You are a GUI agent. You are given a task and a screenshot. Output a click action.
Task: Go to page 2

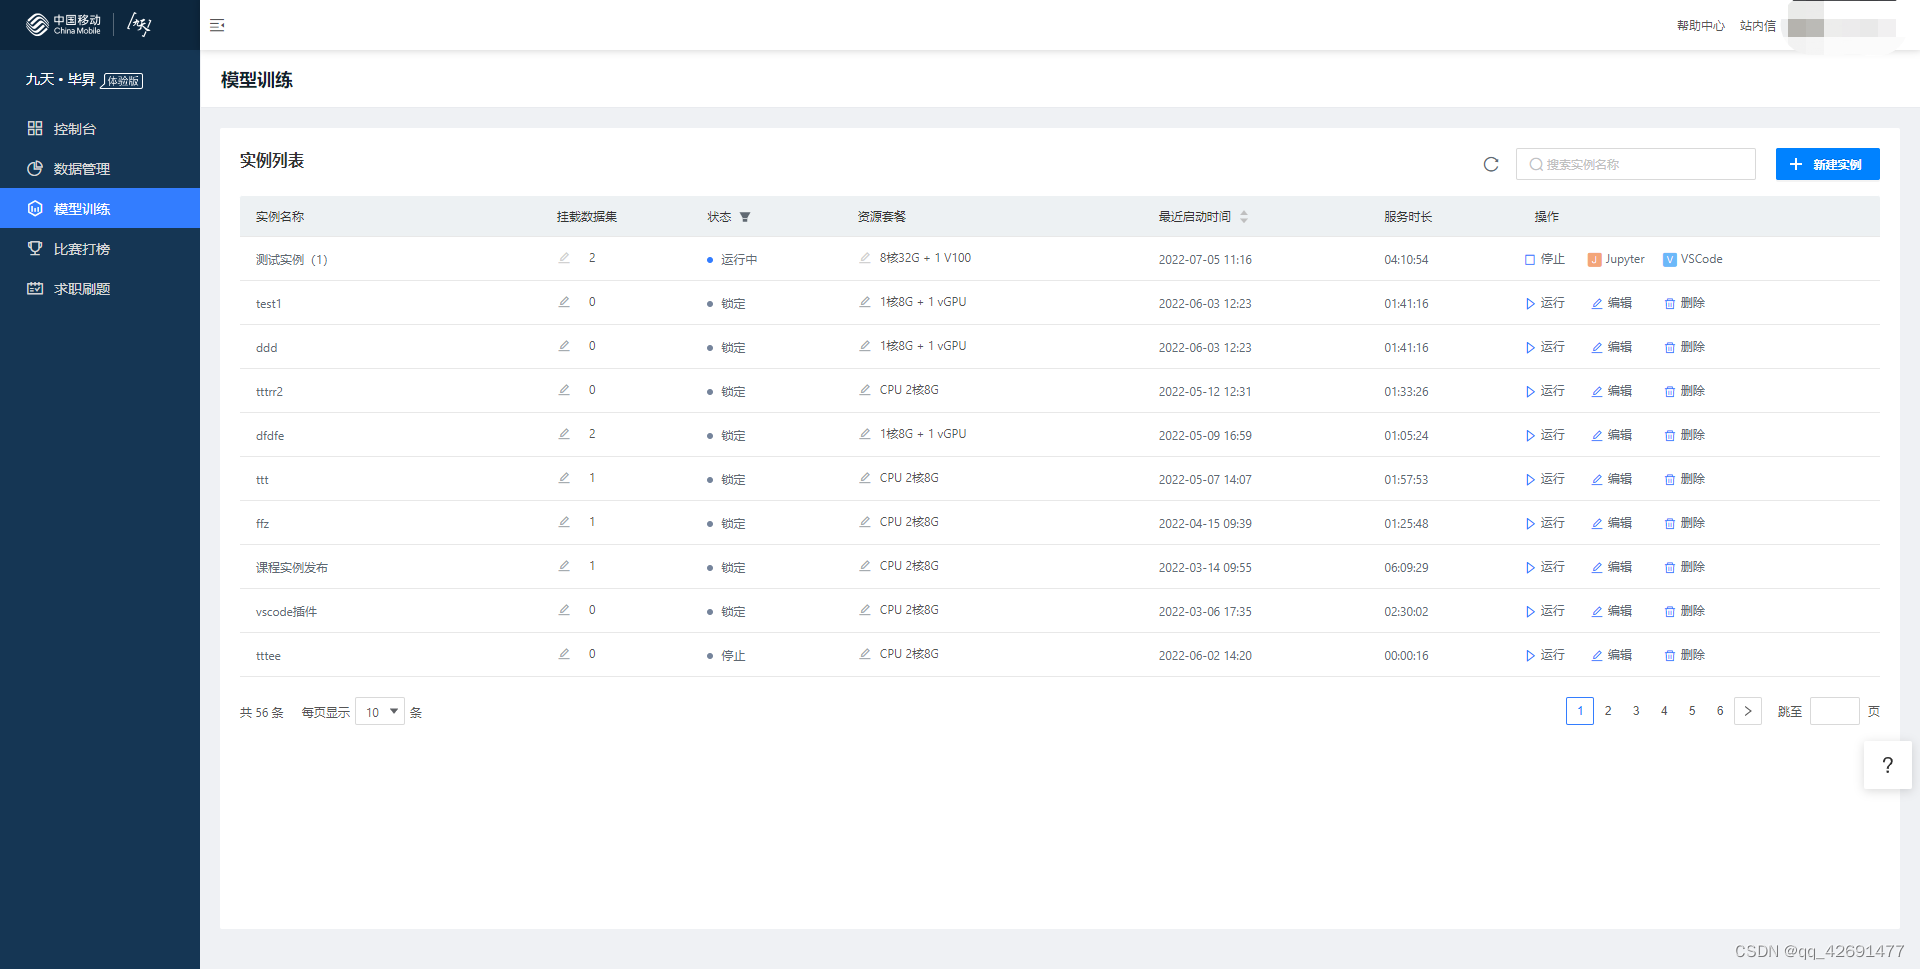[x=1608, y=711]
